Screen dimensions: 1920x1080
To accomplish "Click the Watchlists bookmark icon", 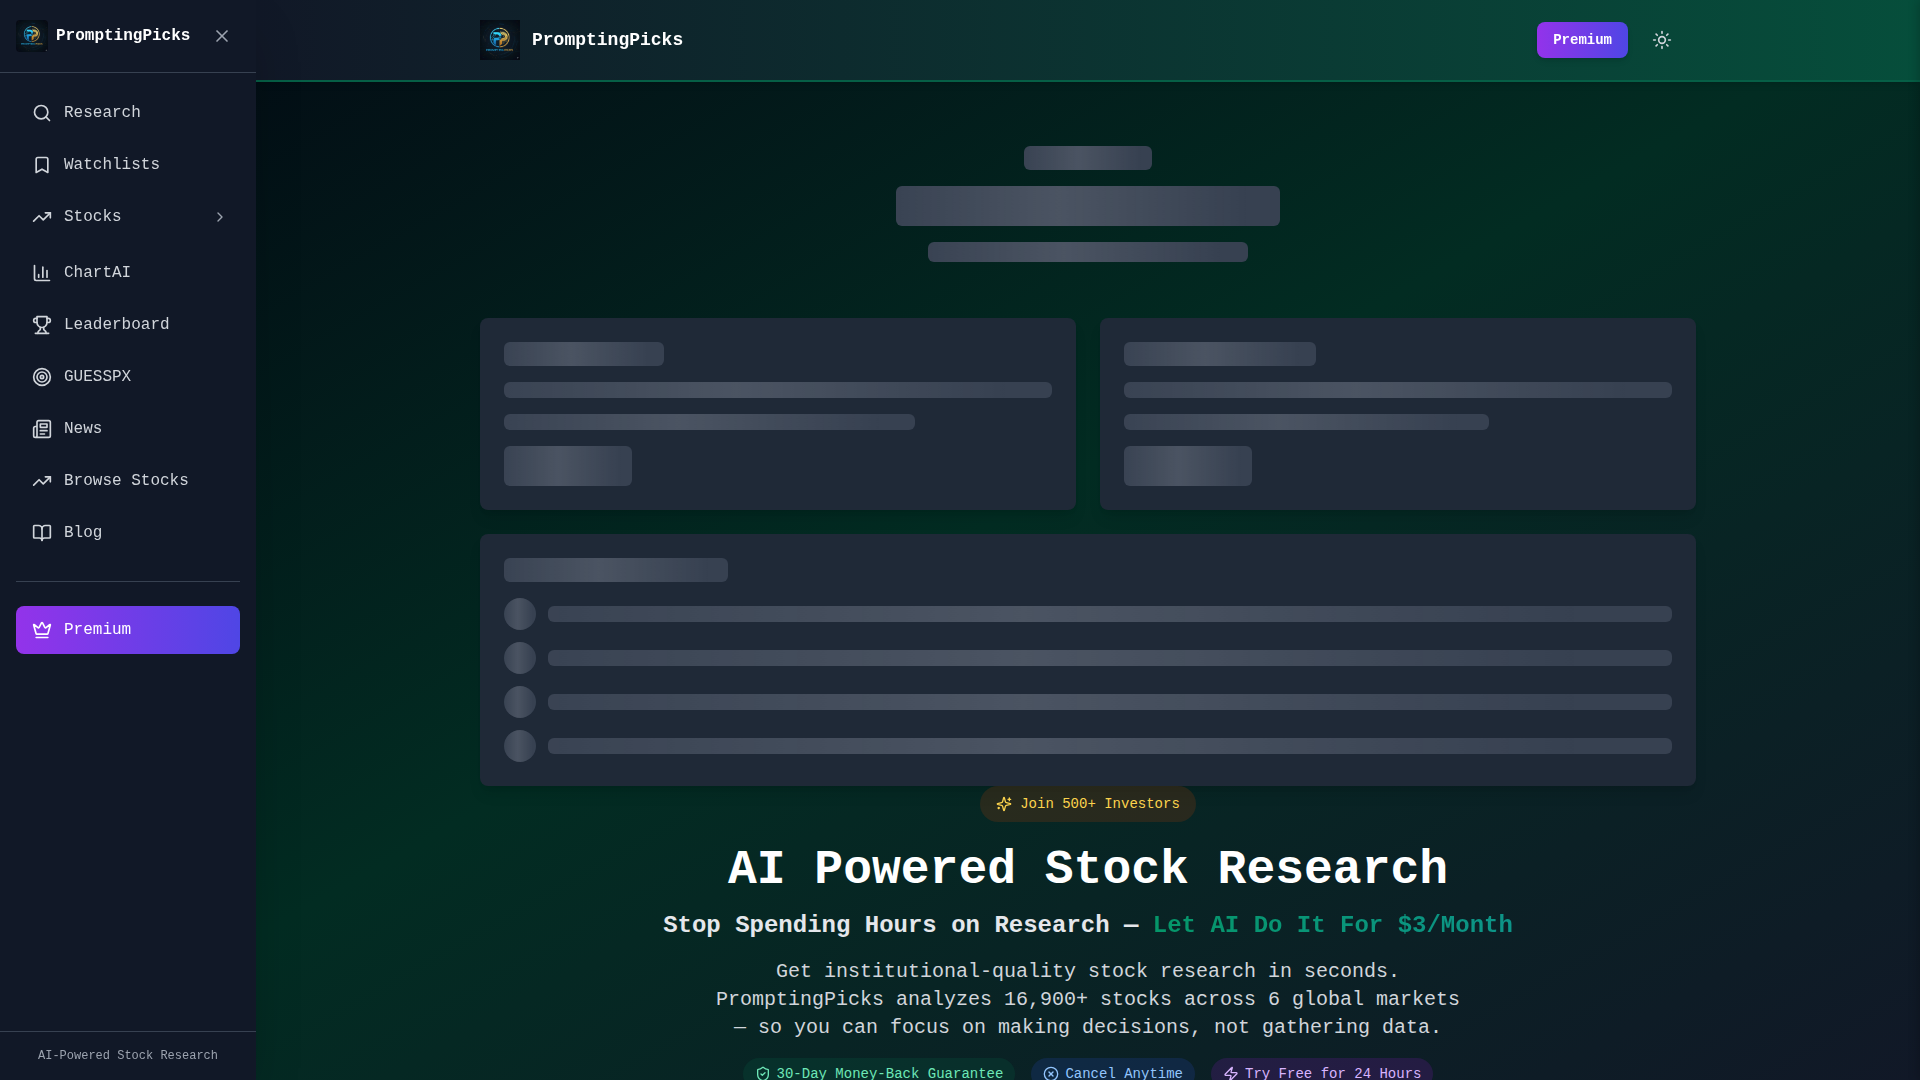I will [41, 165].
